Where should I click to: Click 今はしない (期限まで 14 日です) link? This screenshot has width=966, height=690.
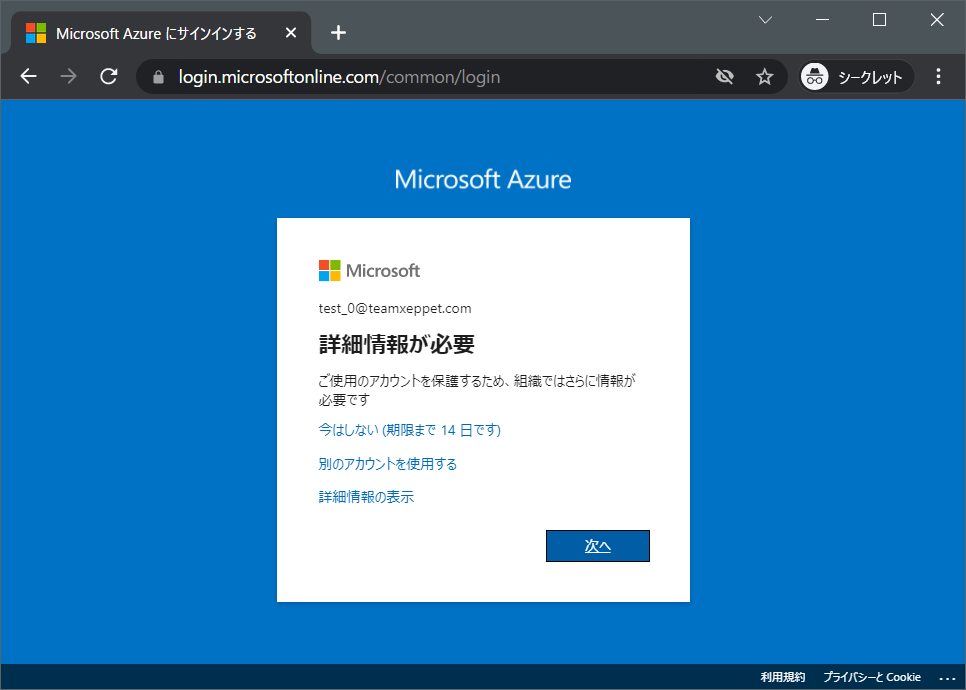(x=410, y=430)
